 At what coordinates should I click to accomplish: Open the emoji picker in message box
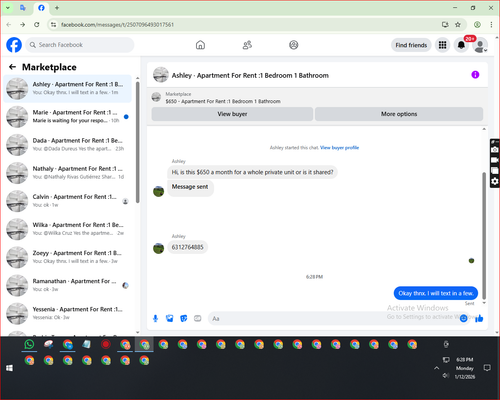click(x=463, y=319)
